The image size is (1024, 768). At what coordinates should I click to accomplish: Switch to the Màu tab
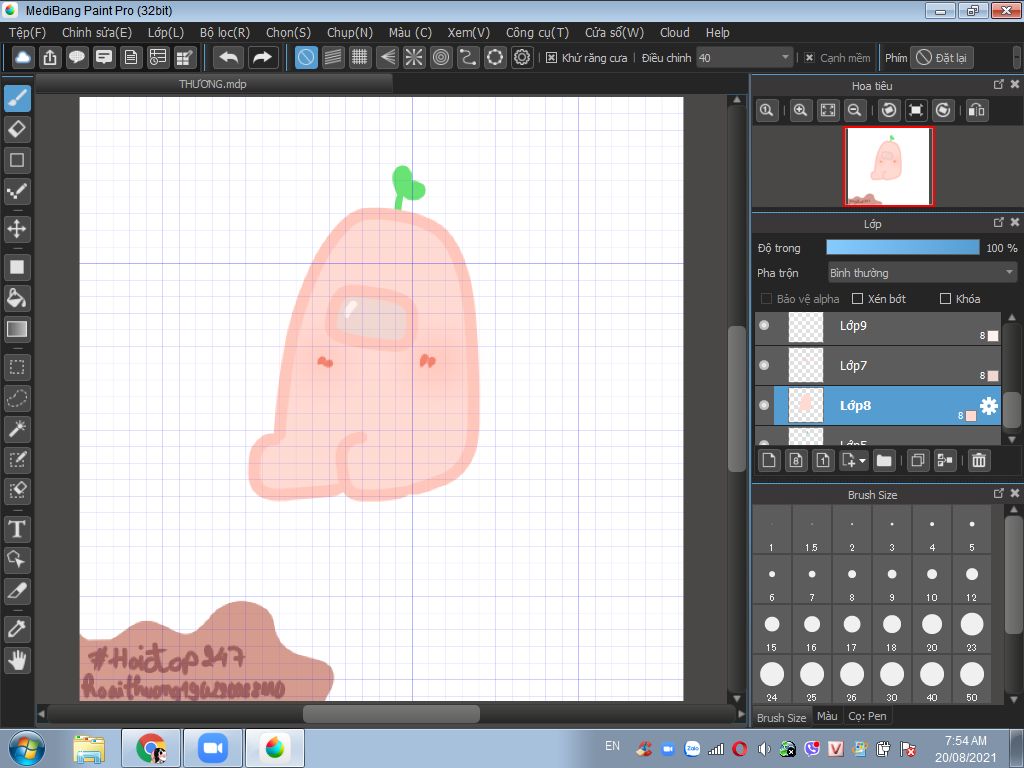[826, 717]
